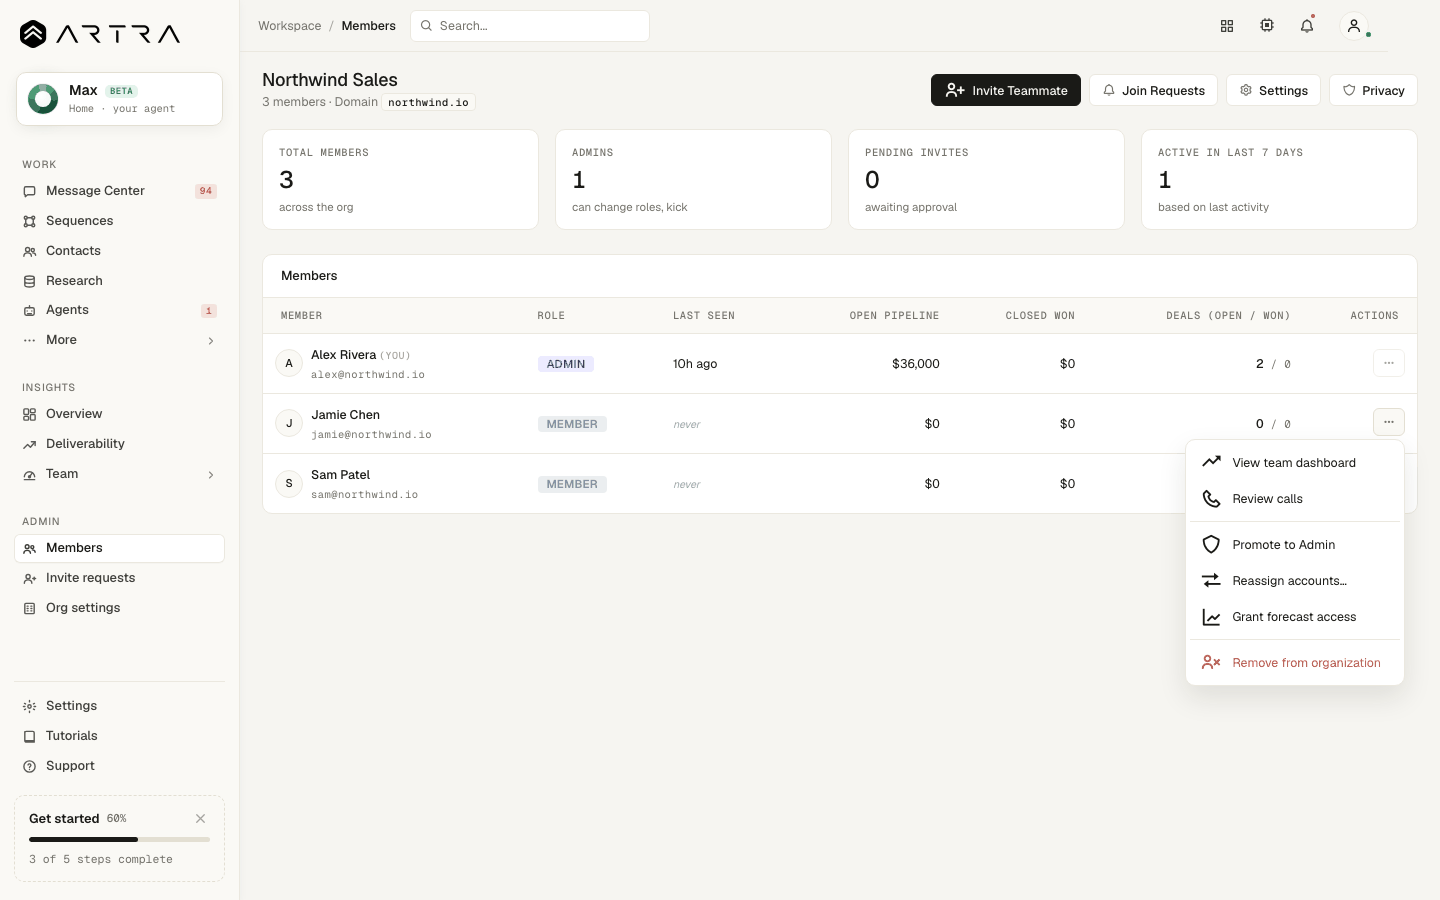
Task: Click the Artra logo
Action: tap(100, 34)
